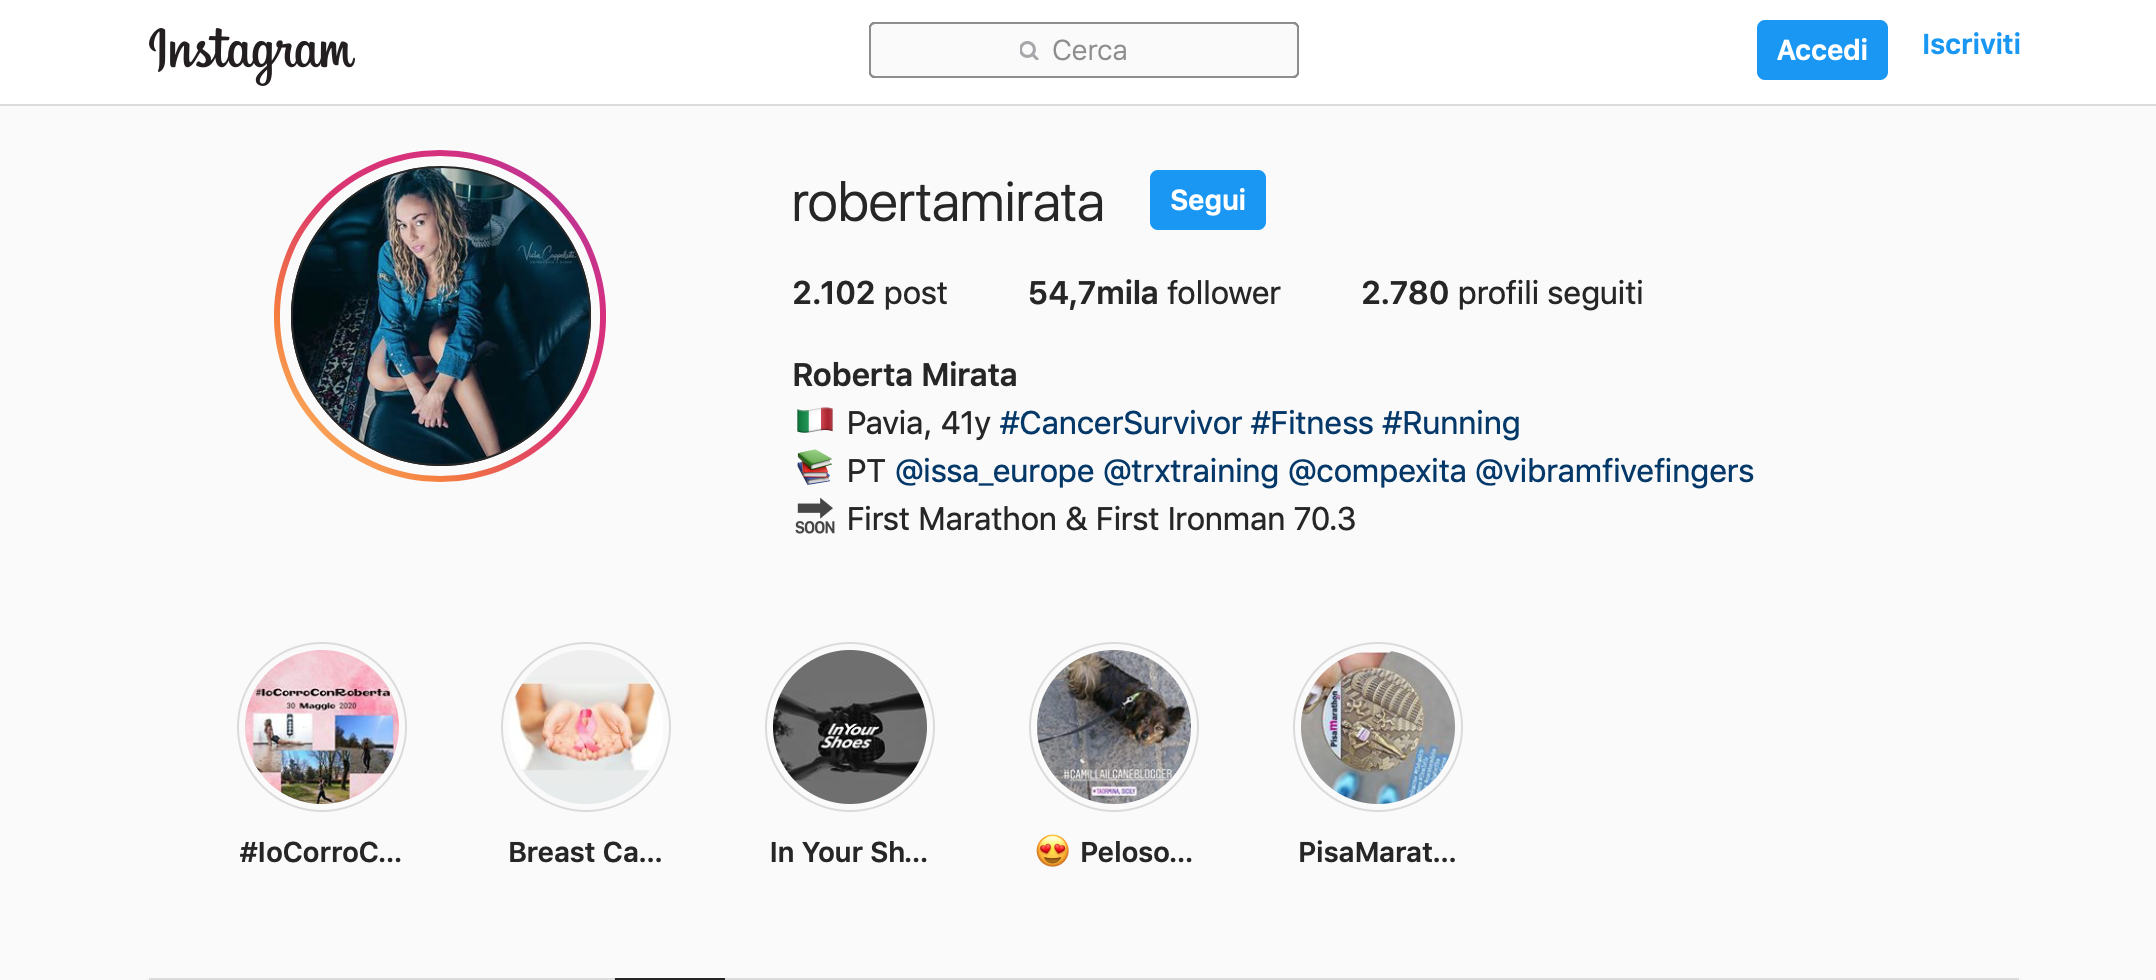2156x980 pixels.
Task: Open the In Your Sh... highlight circle
Action: (850, 727)
